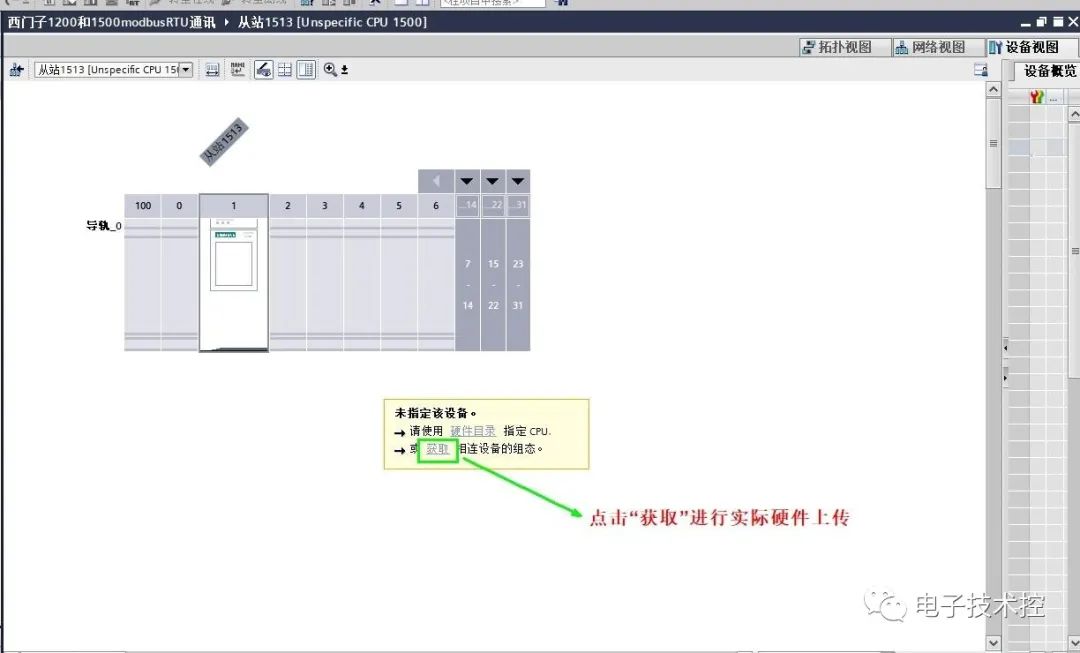
Task: Click the left-pointing collapse arrow above slot 6
Action: click(x=436, y=181)
